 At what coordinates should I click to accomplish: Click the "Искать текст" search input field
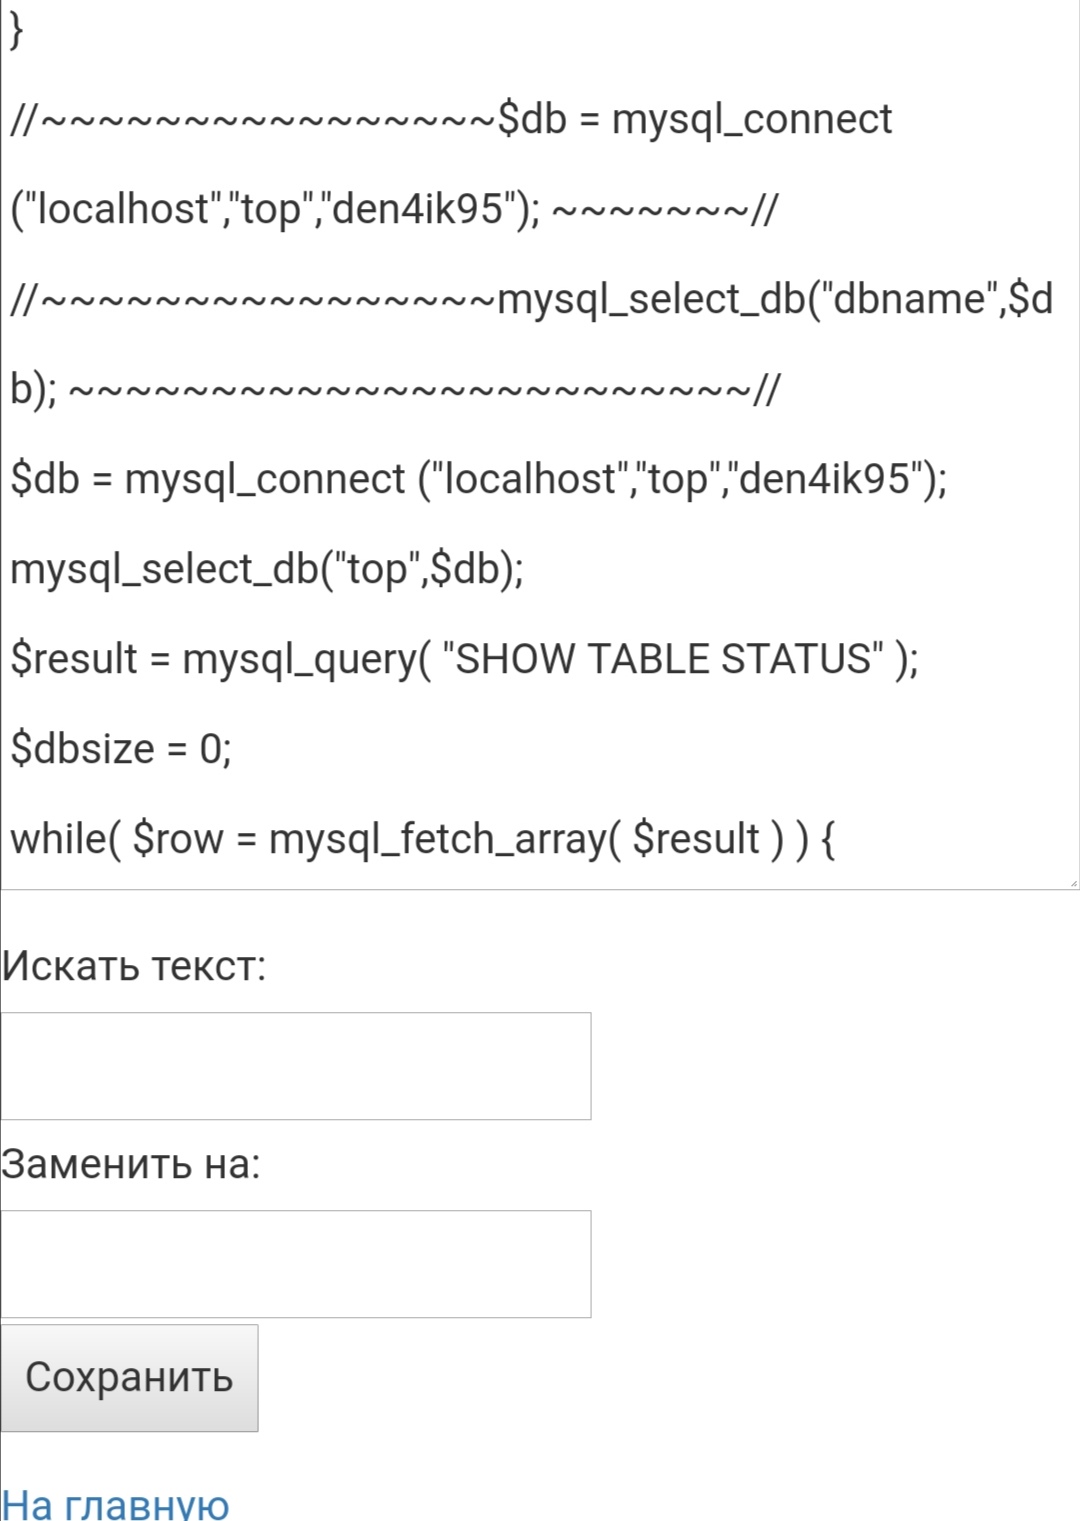point(296,1066)
